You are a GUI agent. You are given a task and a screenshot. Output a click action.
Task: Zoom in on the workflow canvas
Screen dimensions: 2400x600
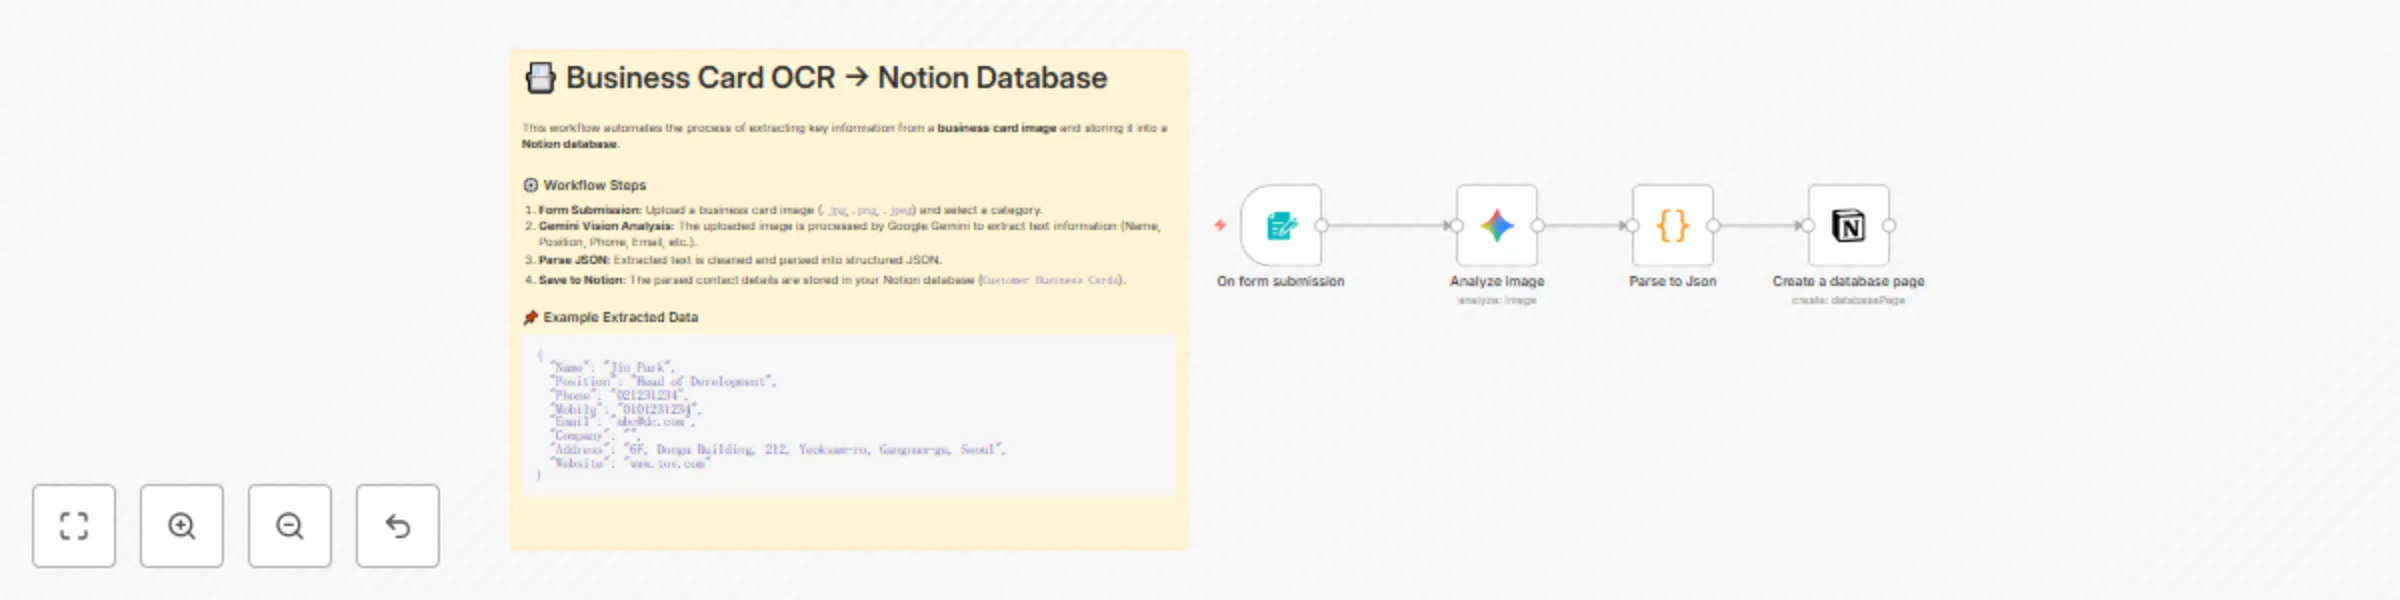[182, 526]
